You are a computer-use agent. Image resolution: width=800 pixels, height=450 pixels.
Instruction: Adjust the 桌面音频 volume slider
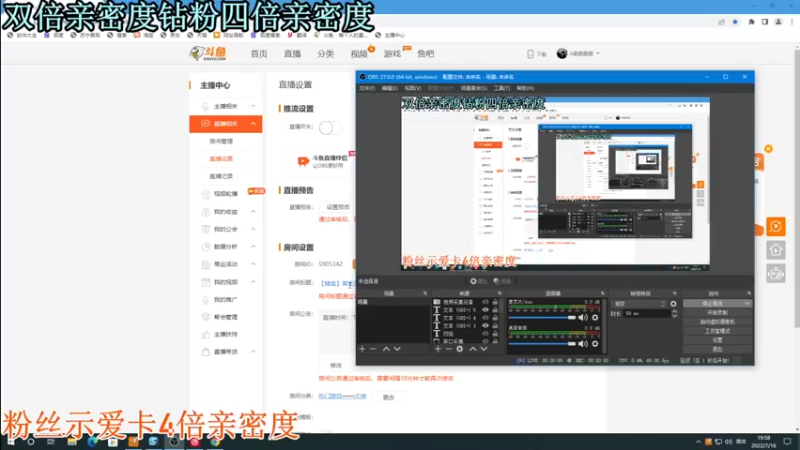pyautogui.click(x=542, y=344)
